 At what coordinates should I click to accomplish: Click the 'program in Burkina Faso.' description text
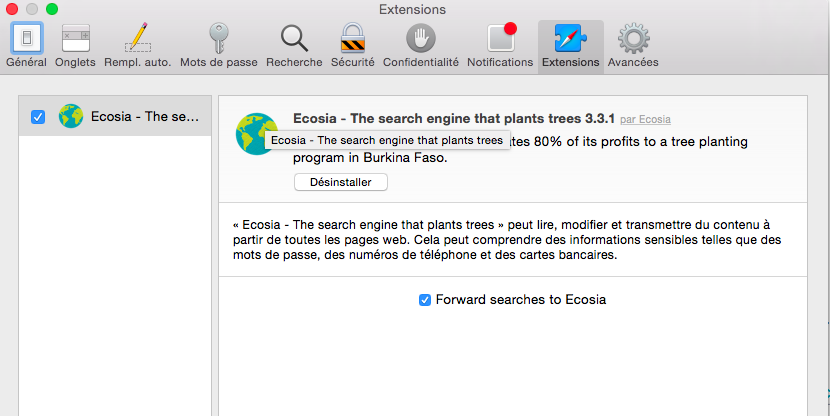coord(370,158)
